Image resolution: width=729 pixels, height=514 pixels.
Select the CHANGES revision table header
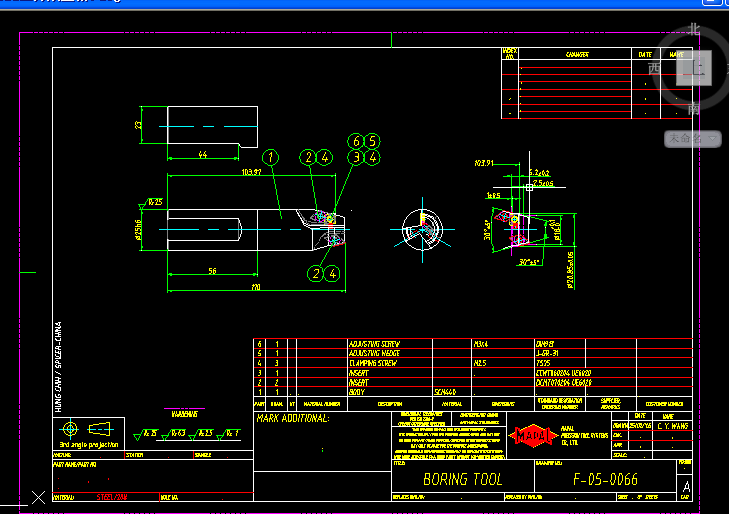pyautogui.click(x=577, y=55)
